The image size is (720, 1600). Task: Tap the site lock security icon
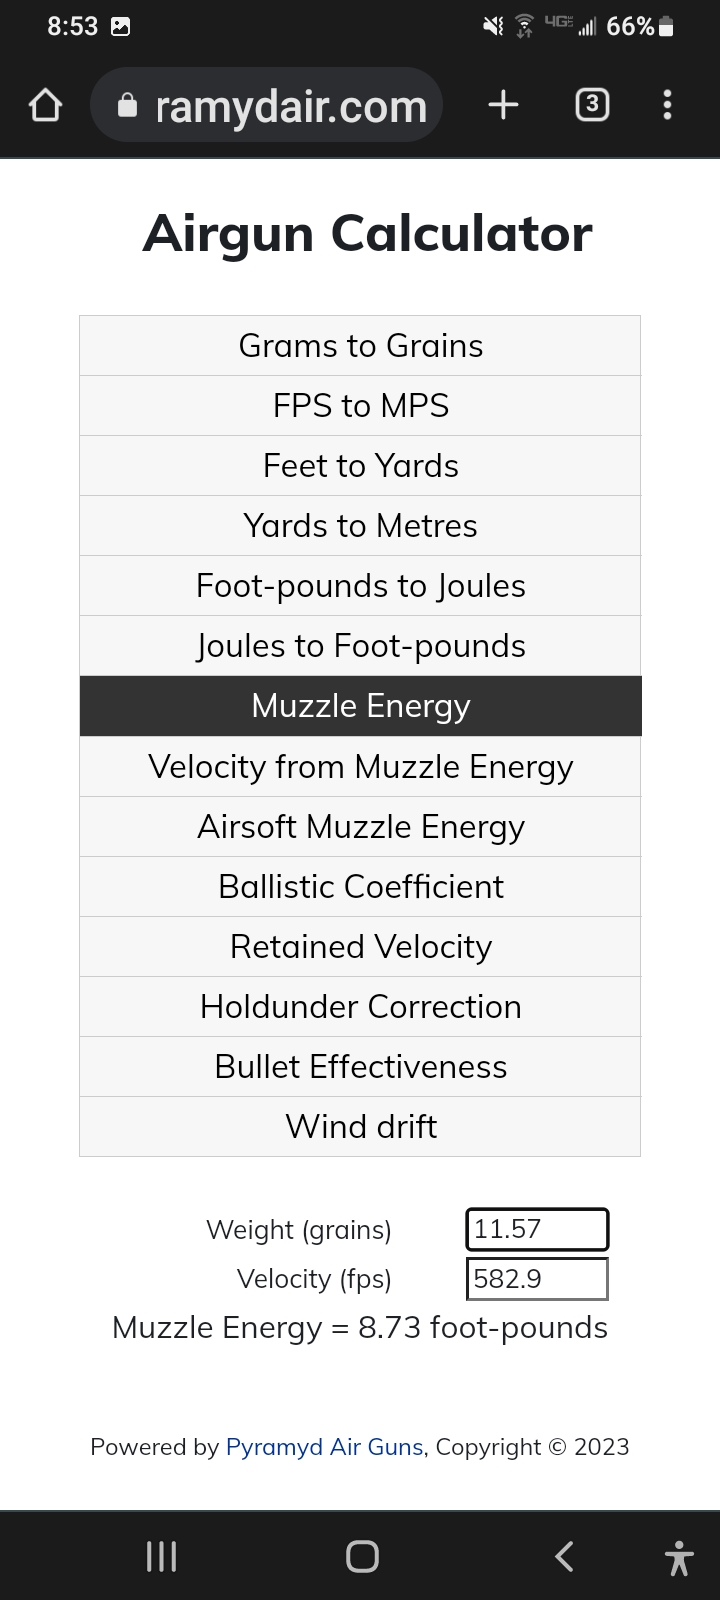pyautogui.click(x=127, y=105)
